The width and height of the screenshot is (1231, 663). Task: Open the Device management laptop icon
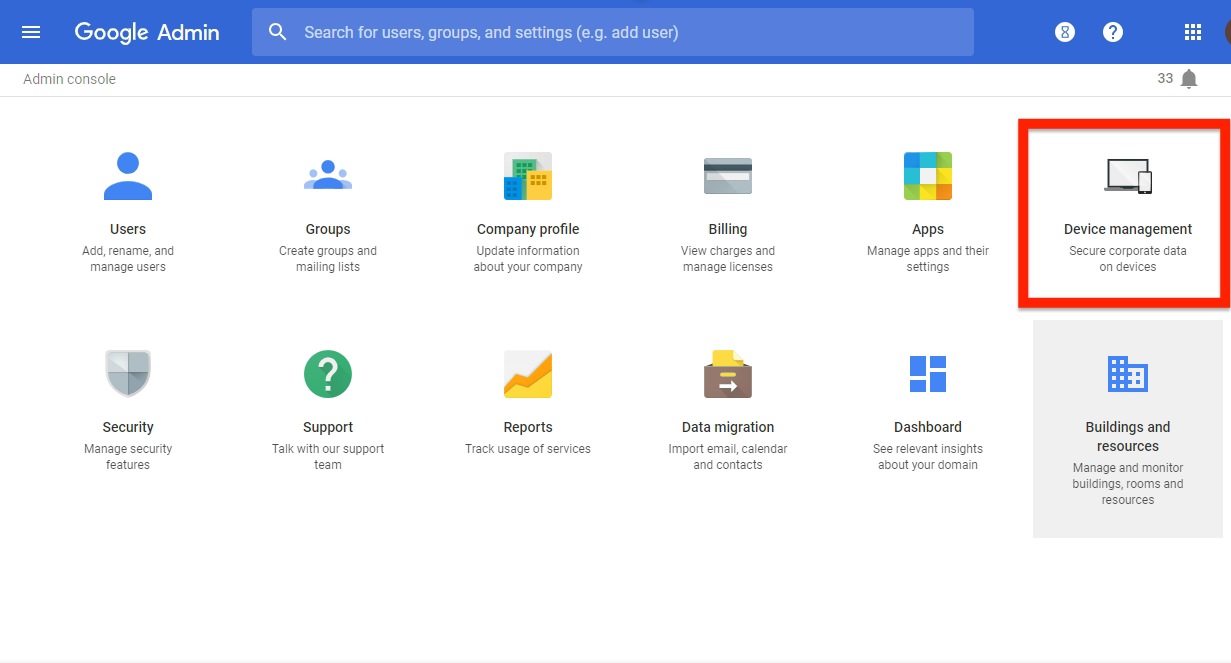click(x=1128, y=176)
